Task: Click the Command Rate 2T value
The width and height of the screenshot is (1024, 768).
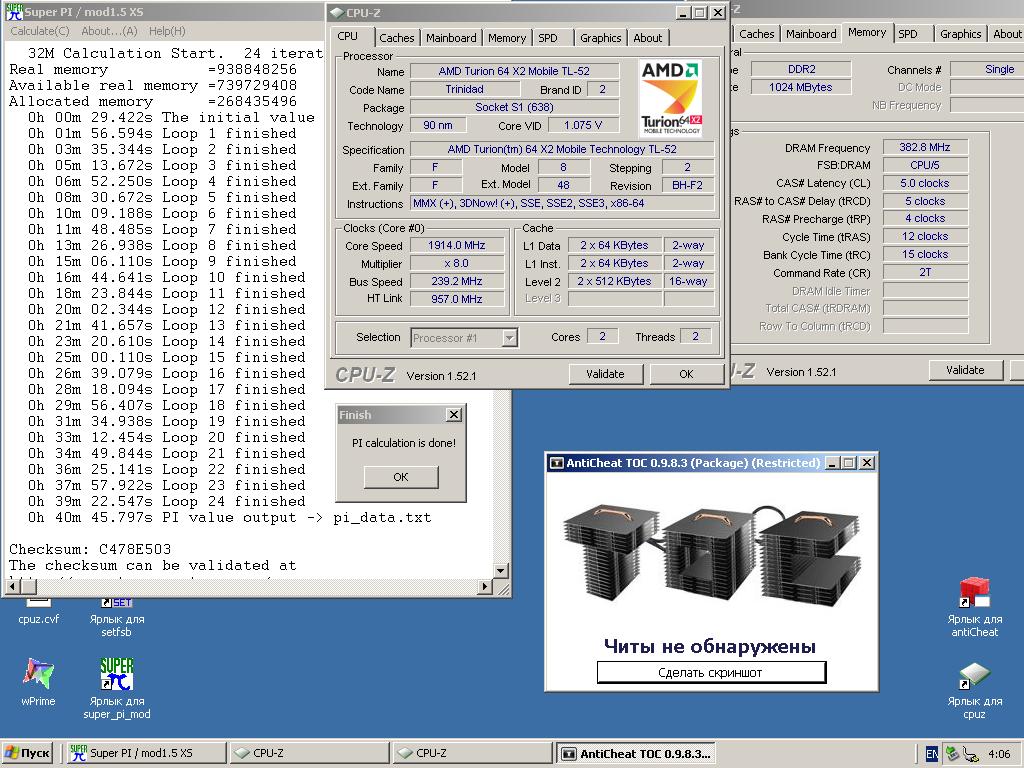Action: point(925,272)
